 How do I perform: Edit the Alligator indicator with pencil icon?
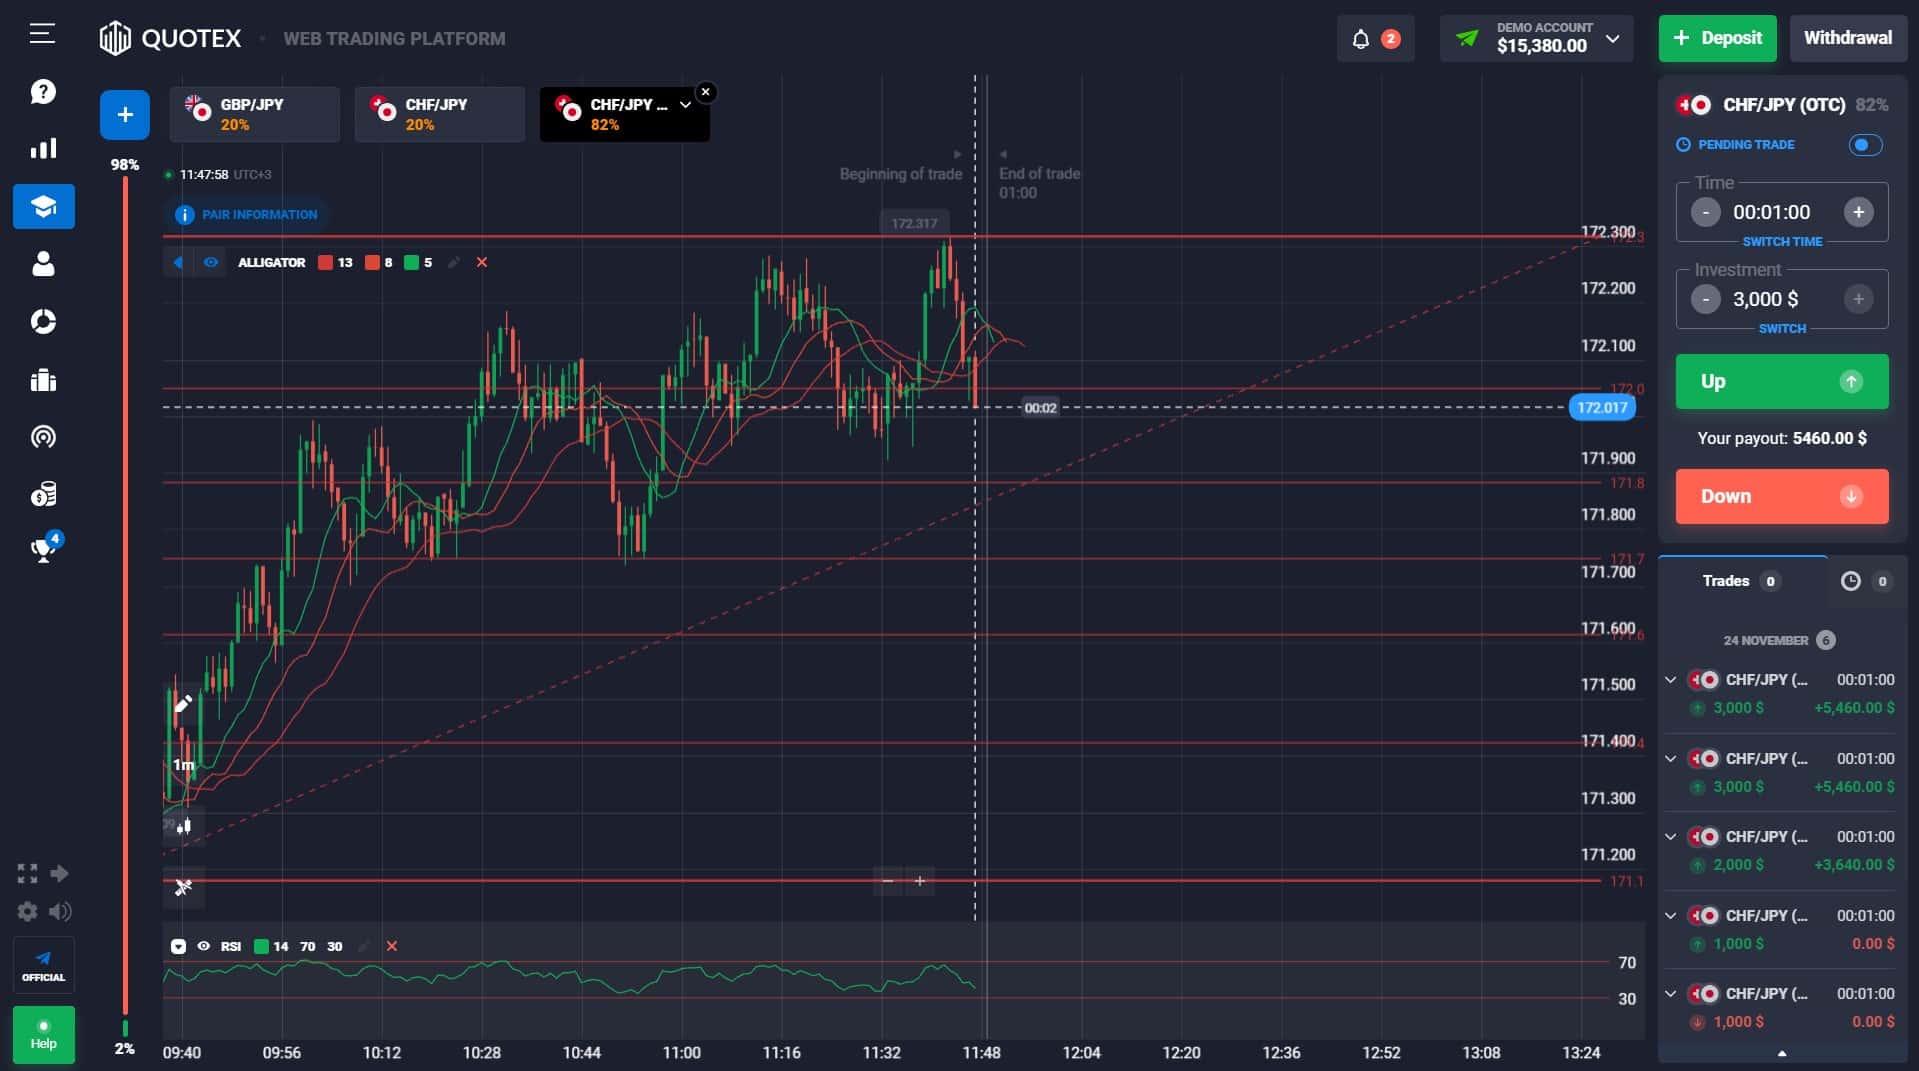[x=454, y=262]
